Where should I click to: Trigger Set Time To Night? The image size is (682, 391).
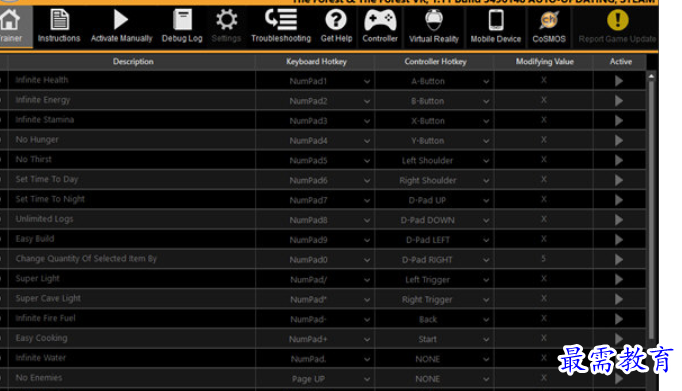(619, 200)
